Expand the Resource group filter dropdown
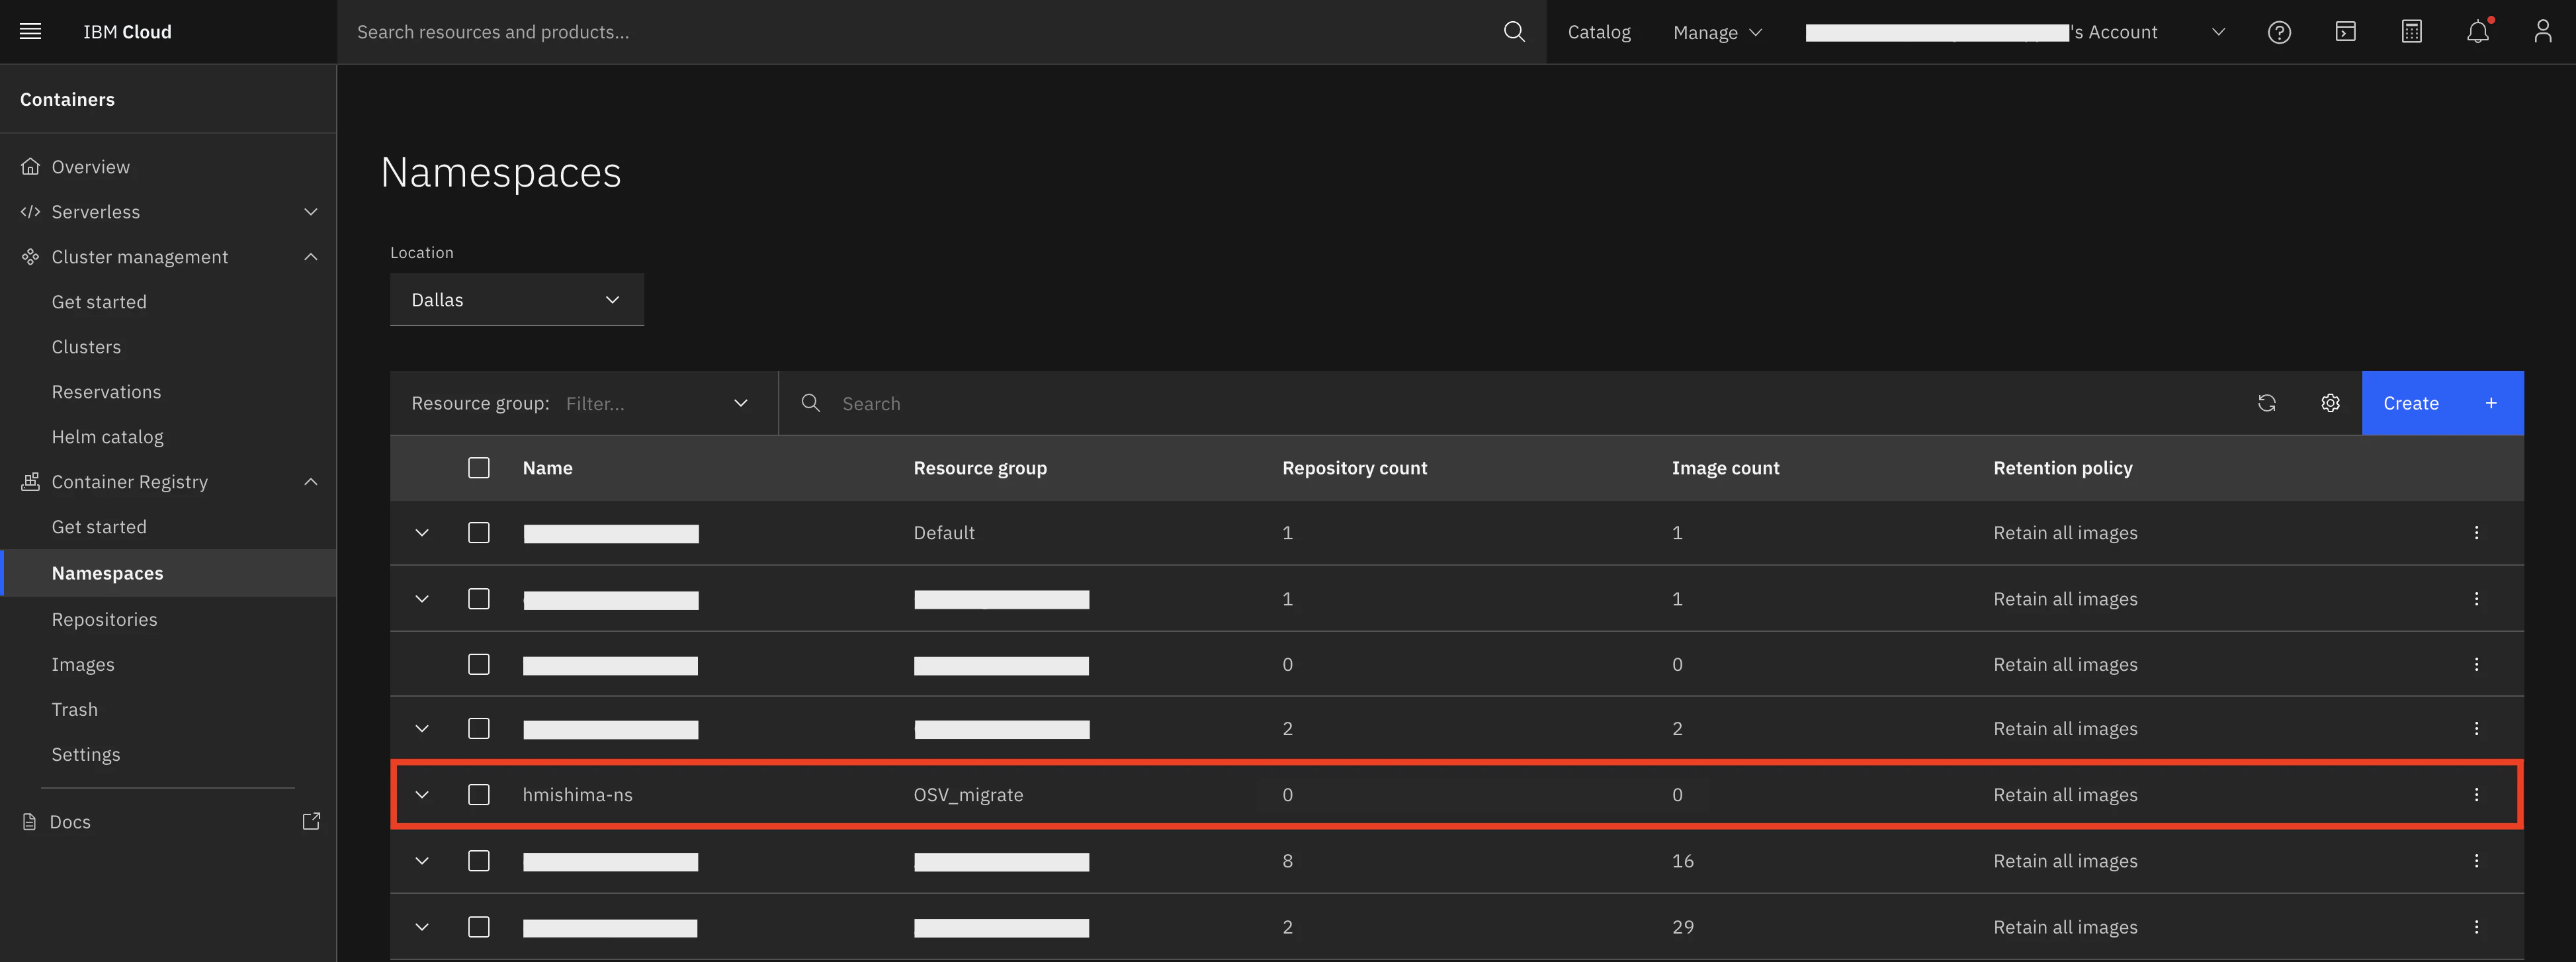This screenshot has width=2576, height=962. (x=740, y=403)
